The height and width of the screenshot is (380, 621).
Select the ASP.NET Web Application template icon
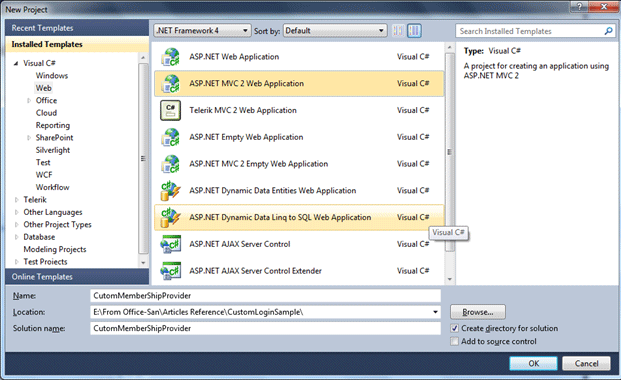[170, 57]
